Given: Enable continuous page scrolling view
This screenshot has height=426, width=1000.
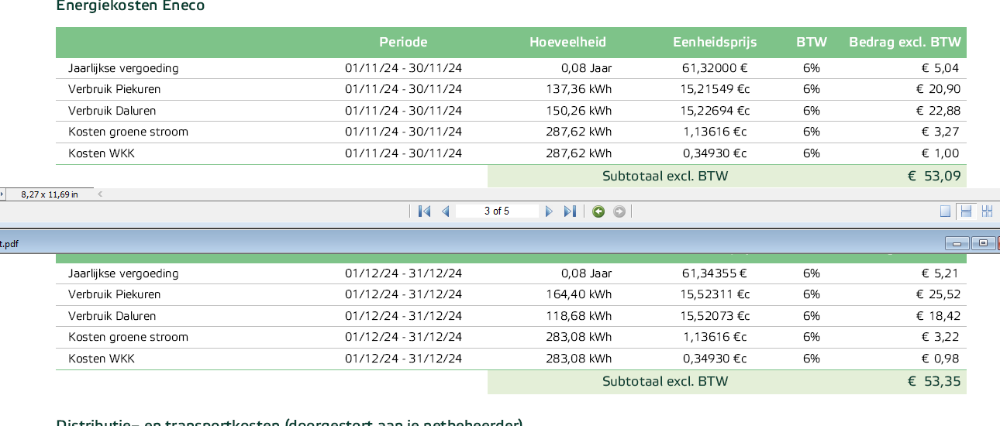Looking at the screenshot, I should point(966,211).
